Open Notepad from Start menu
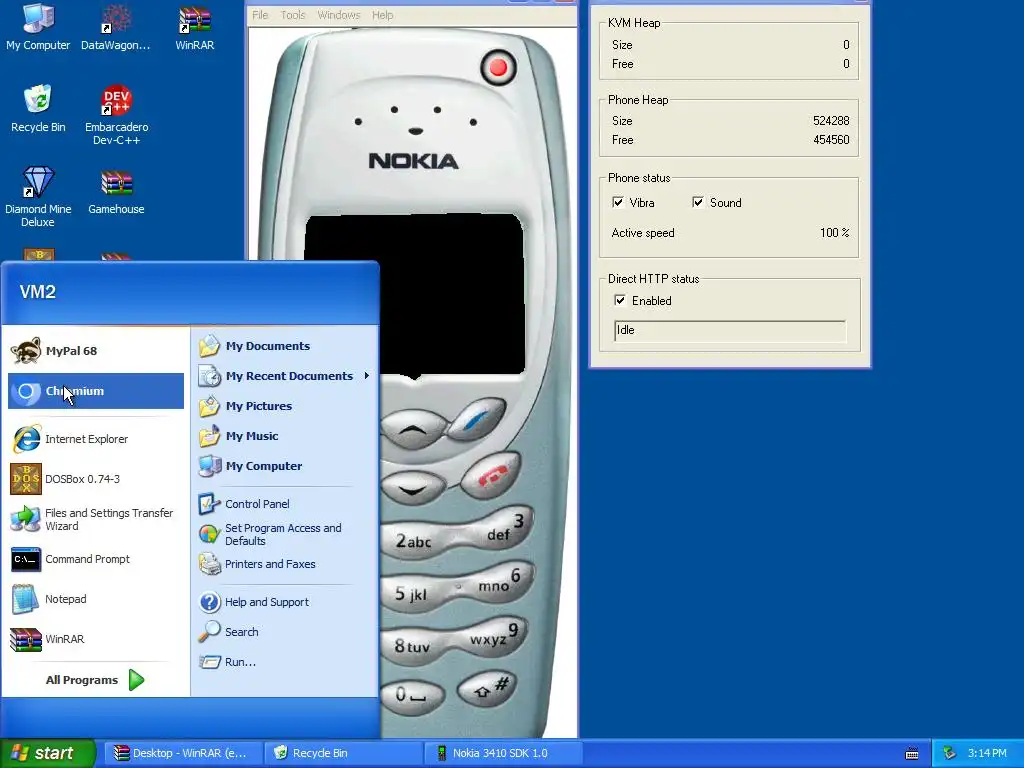Viewport: 1024px width, 768px height. point(96,599)
